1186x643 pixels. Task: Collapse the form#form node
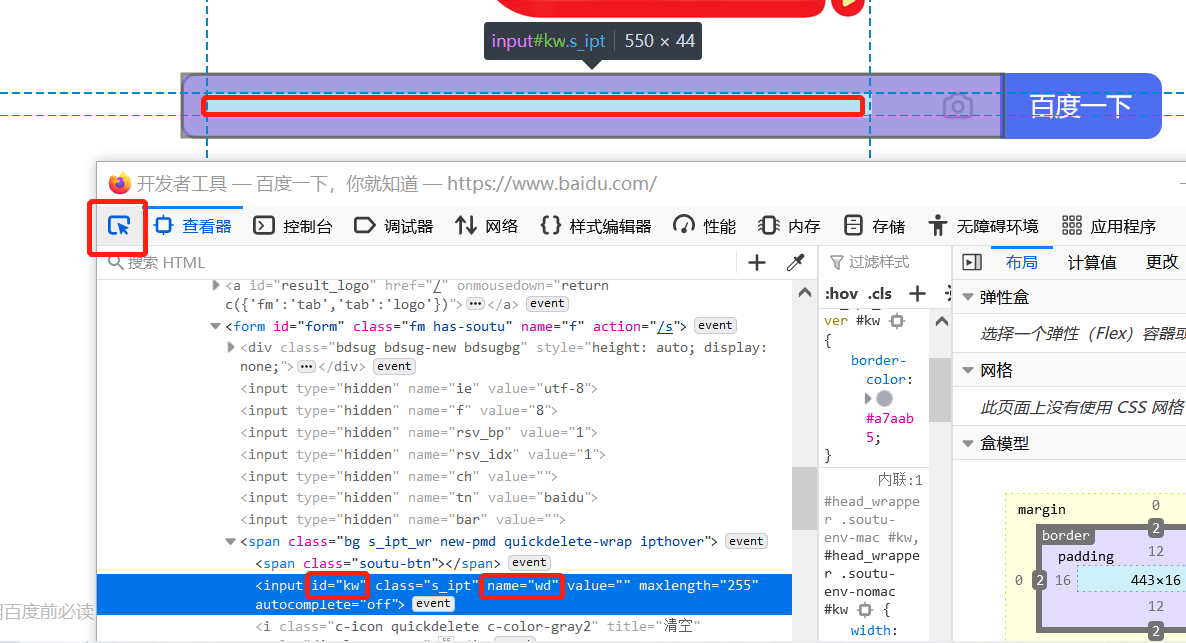[216, 326]
